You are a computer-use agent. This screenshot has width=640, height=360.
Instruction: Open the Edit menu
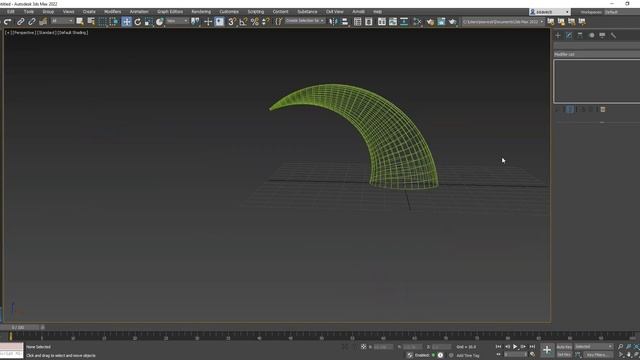point(11,12)
